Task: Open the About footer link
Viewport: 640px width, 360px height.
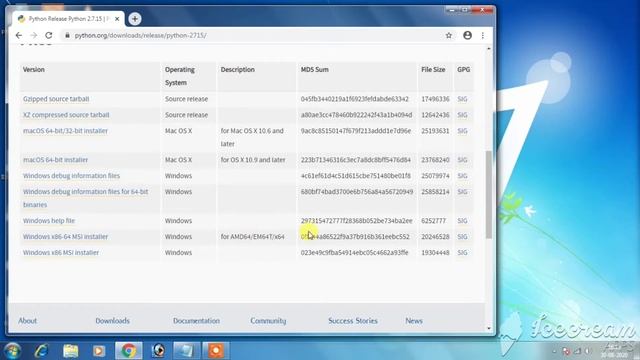Action: [27, 321]
